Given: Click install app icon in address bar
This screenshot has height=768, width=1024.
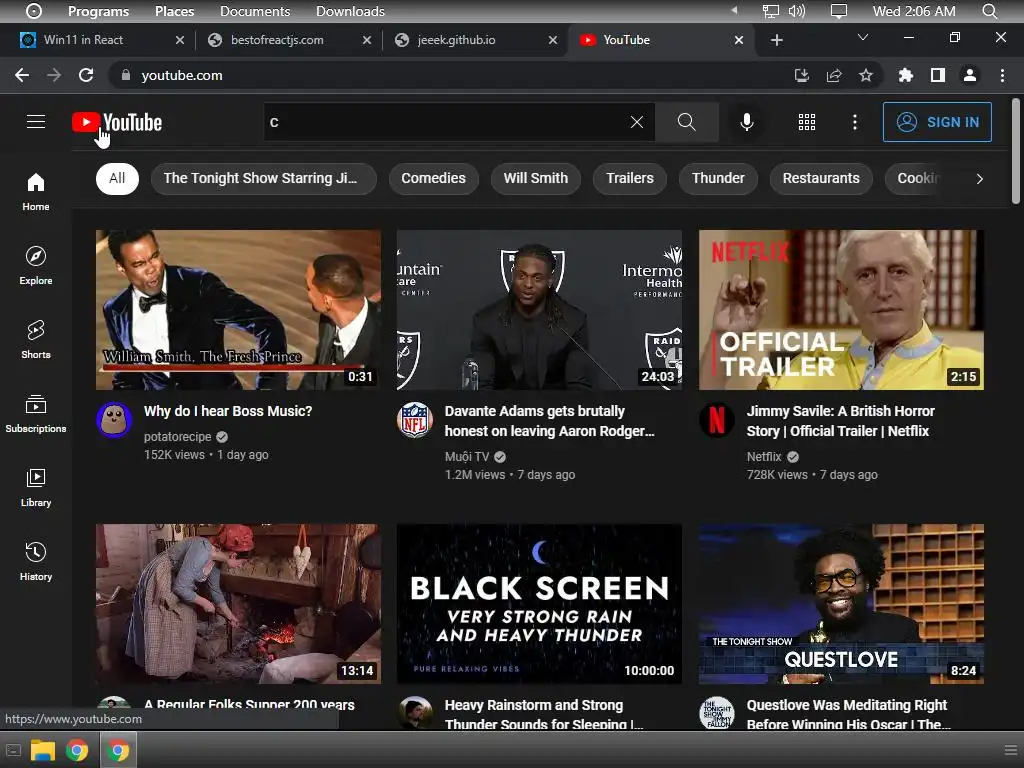Looking at the screenshot, I should pyautogui.click(x=802, y=76).
